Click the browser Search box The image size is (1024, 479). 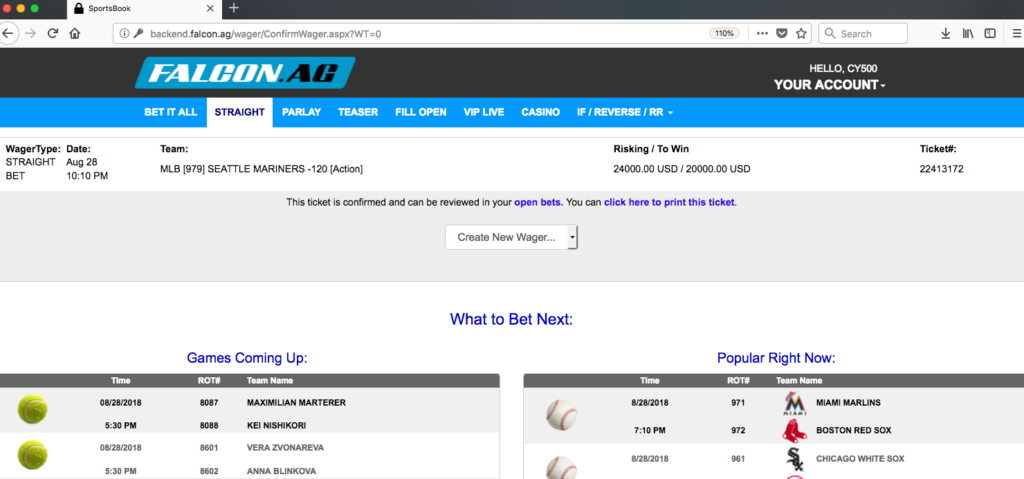[863, 33]
